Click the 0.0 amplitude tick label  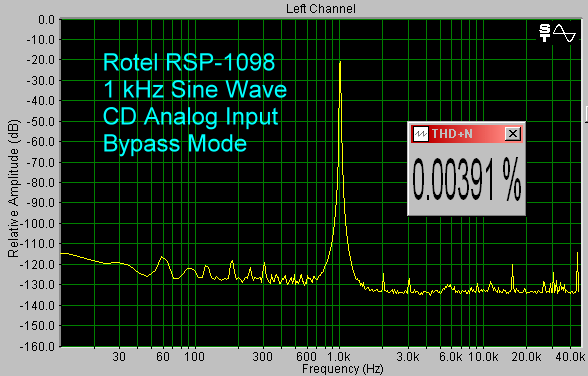(46, 19)
